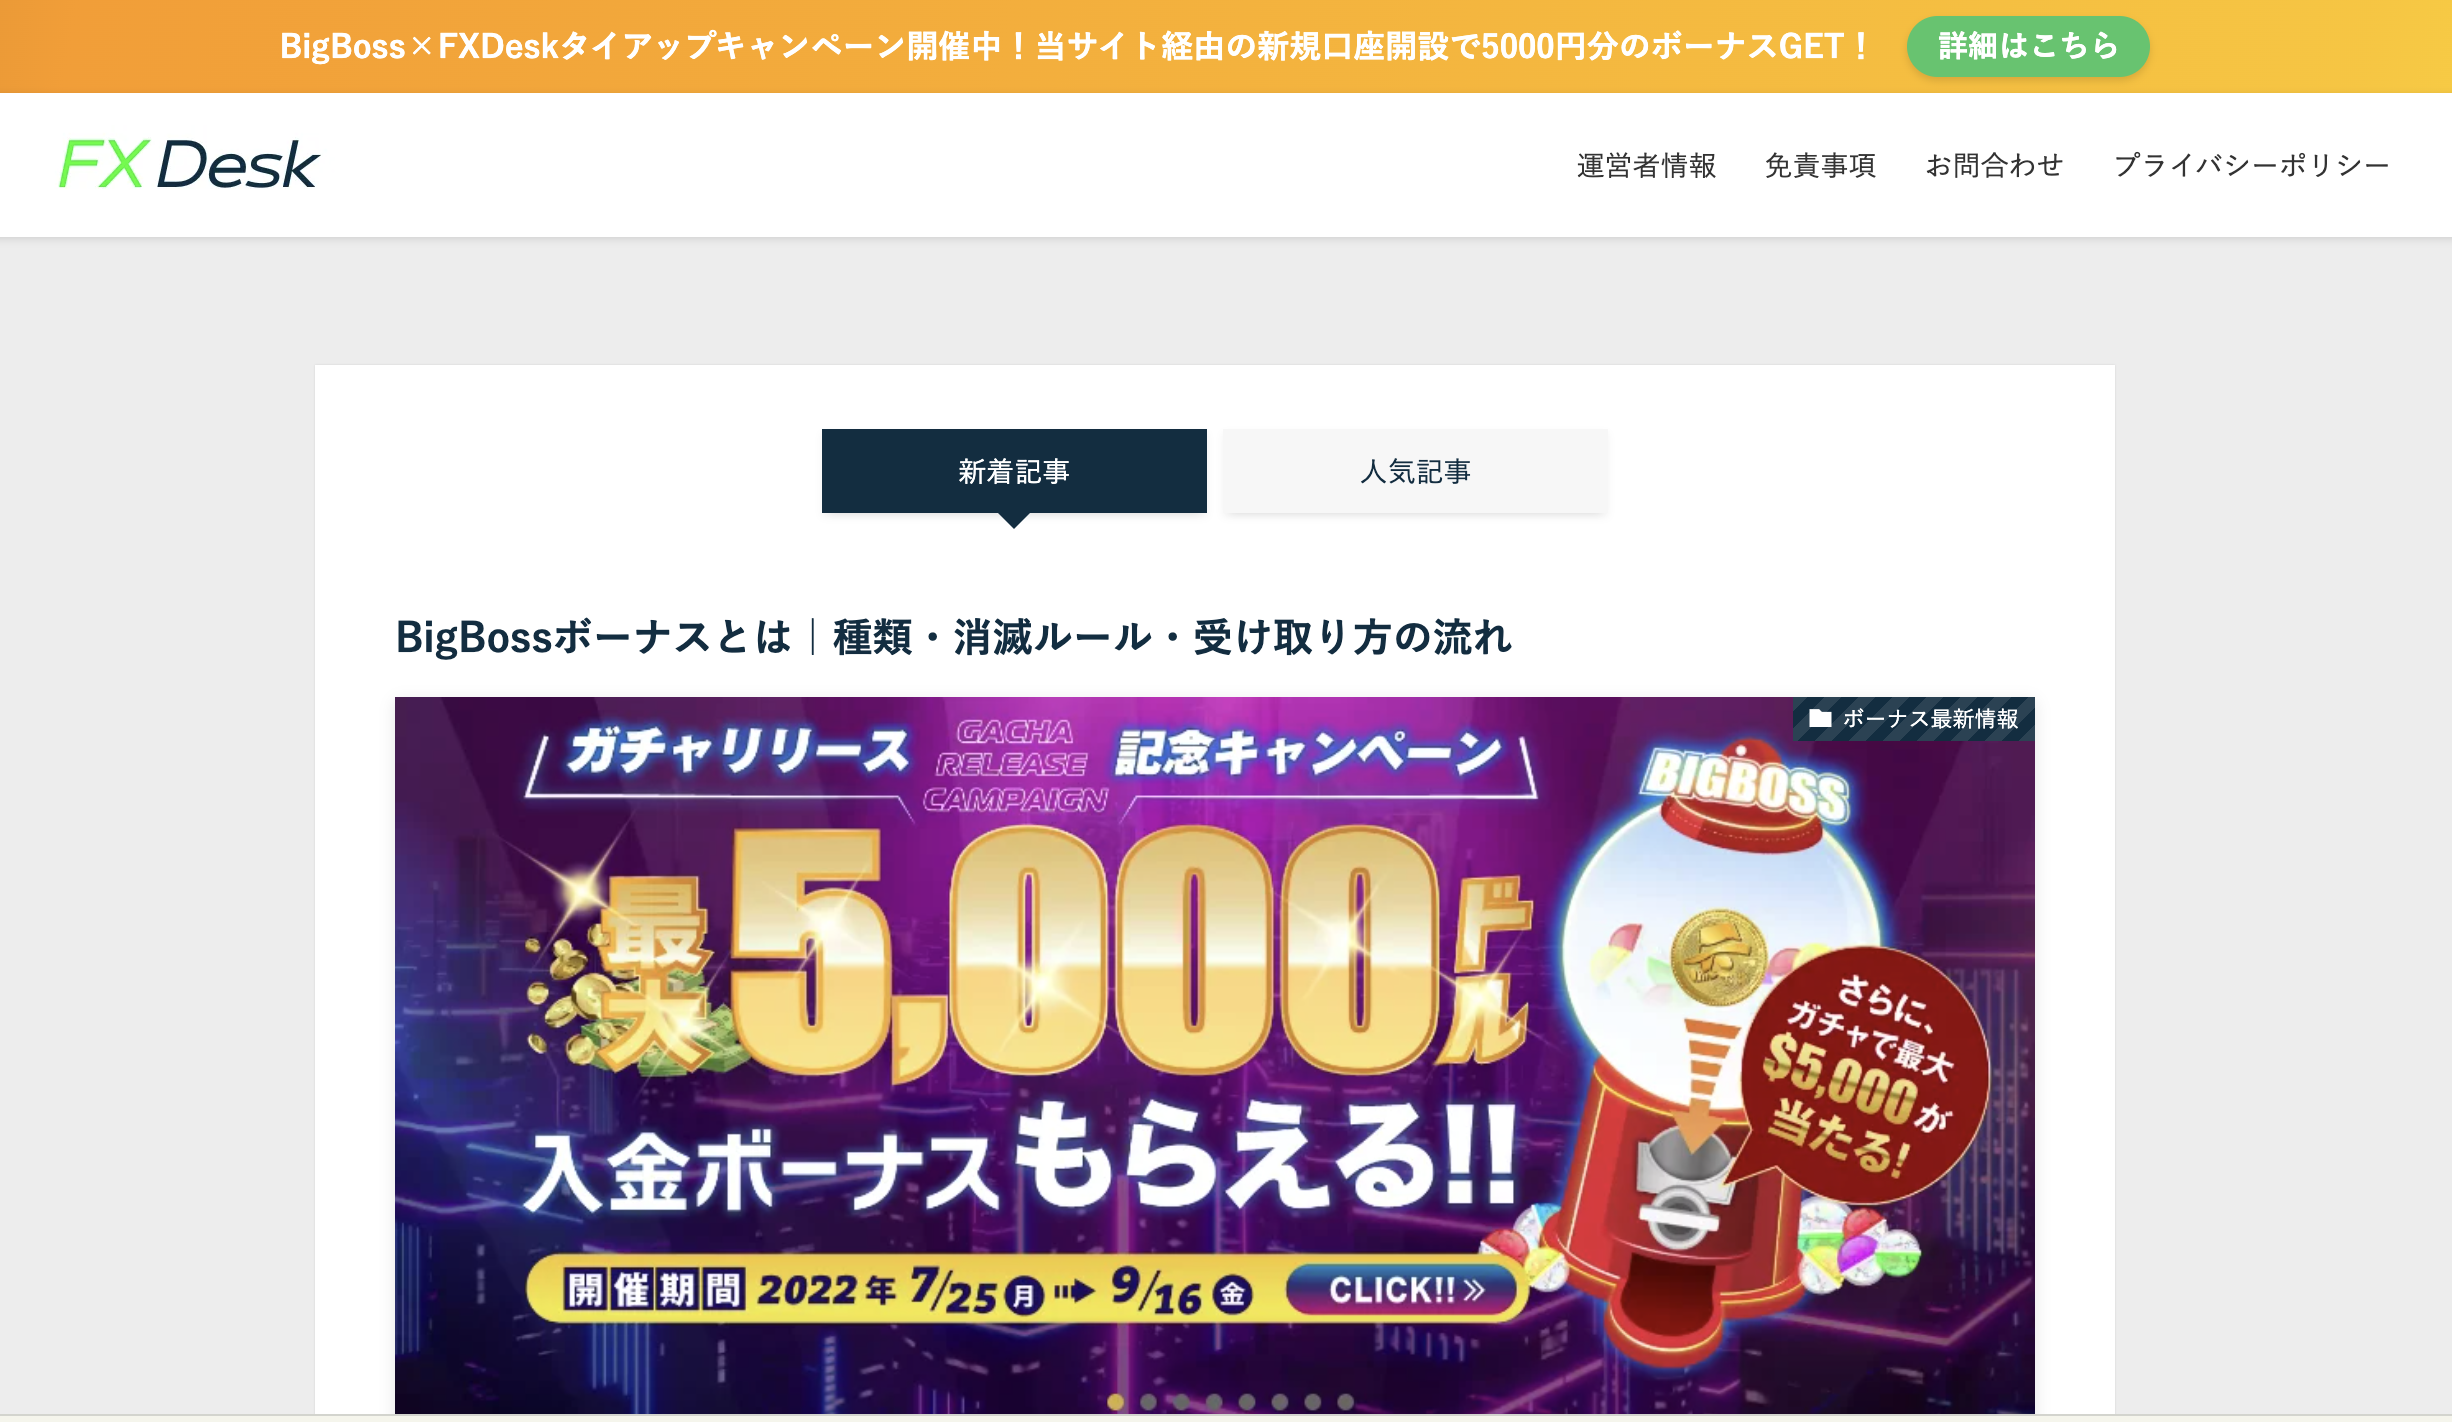2452x1422 pixels.
Task: Select the first yellow carousel dot
Action: click(1116, 1402)
